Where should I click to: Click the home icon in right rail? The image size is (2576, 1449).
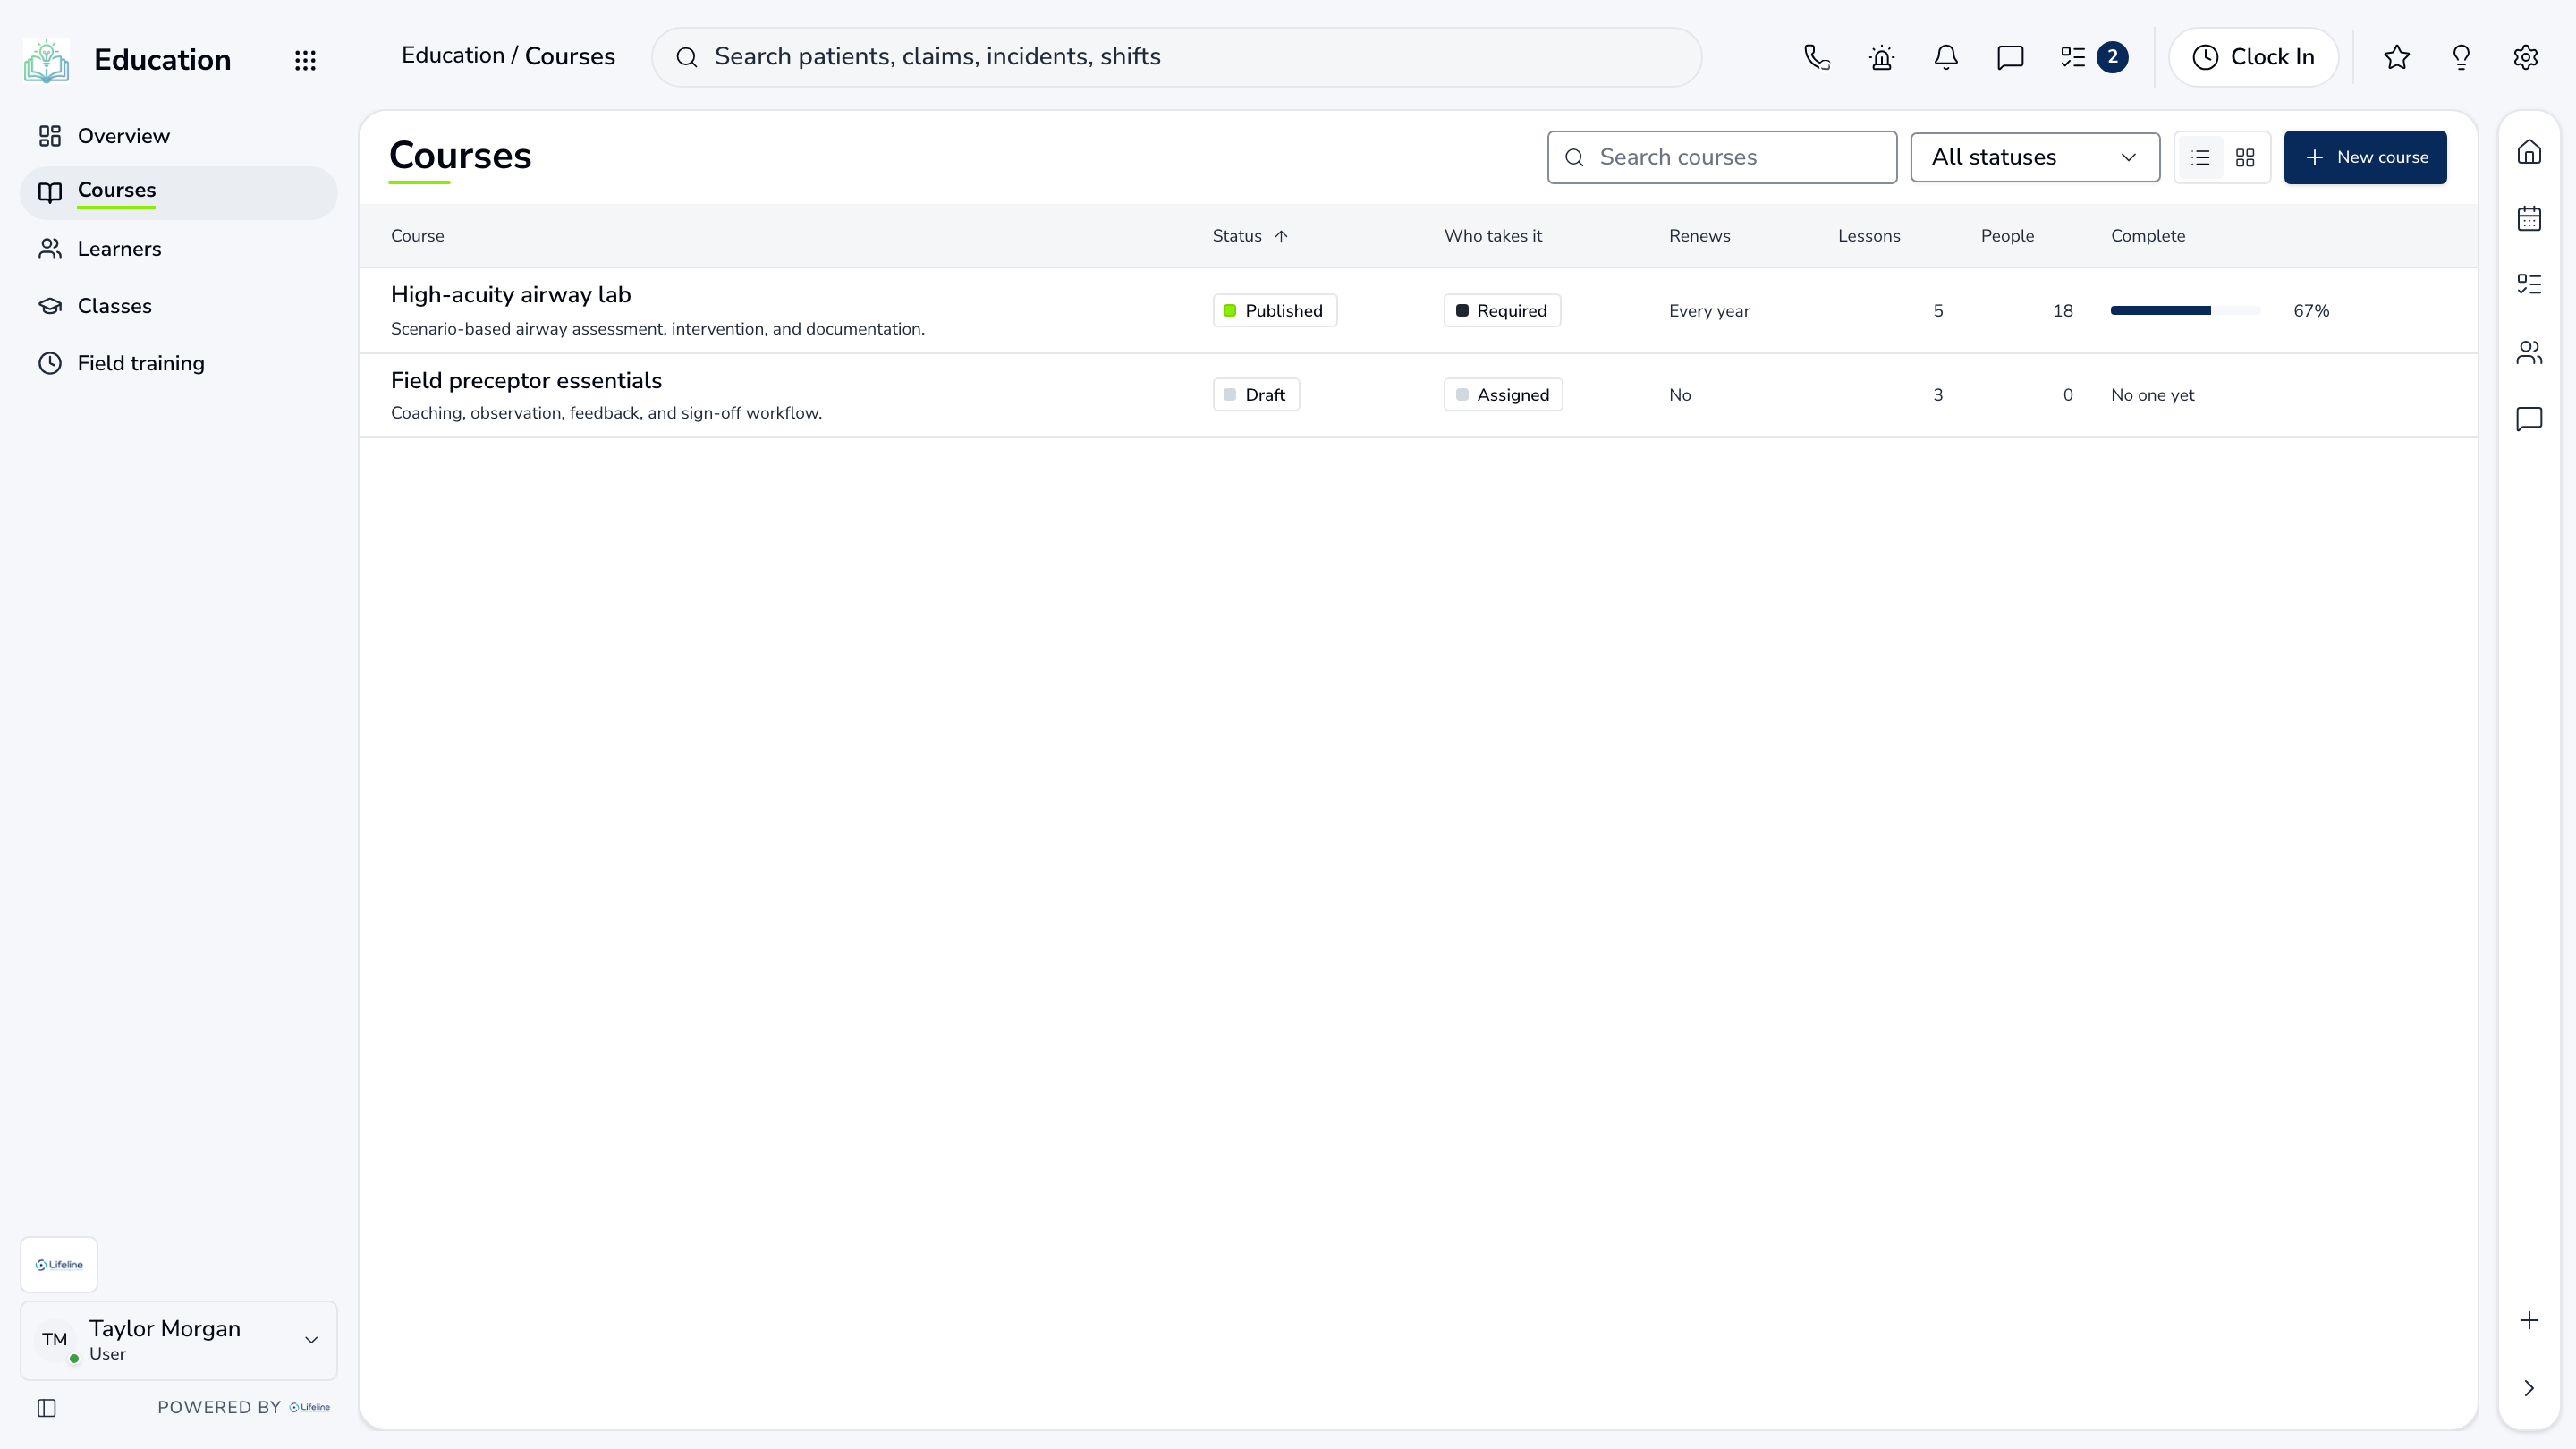click(x=2529, y=152)
